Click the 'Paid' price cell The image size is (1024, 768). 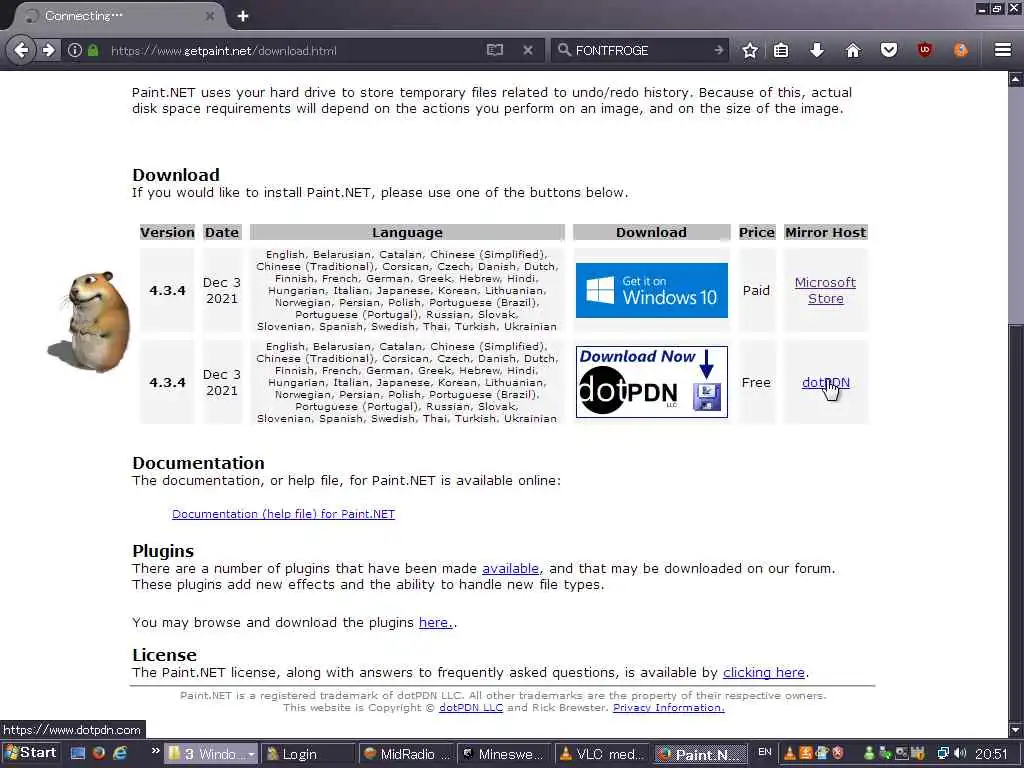click(756, 291)
